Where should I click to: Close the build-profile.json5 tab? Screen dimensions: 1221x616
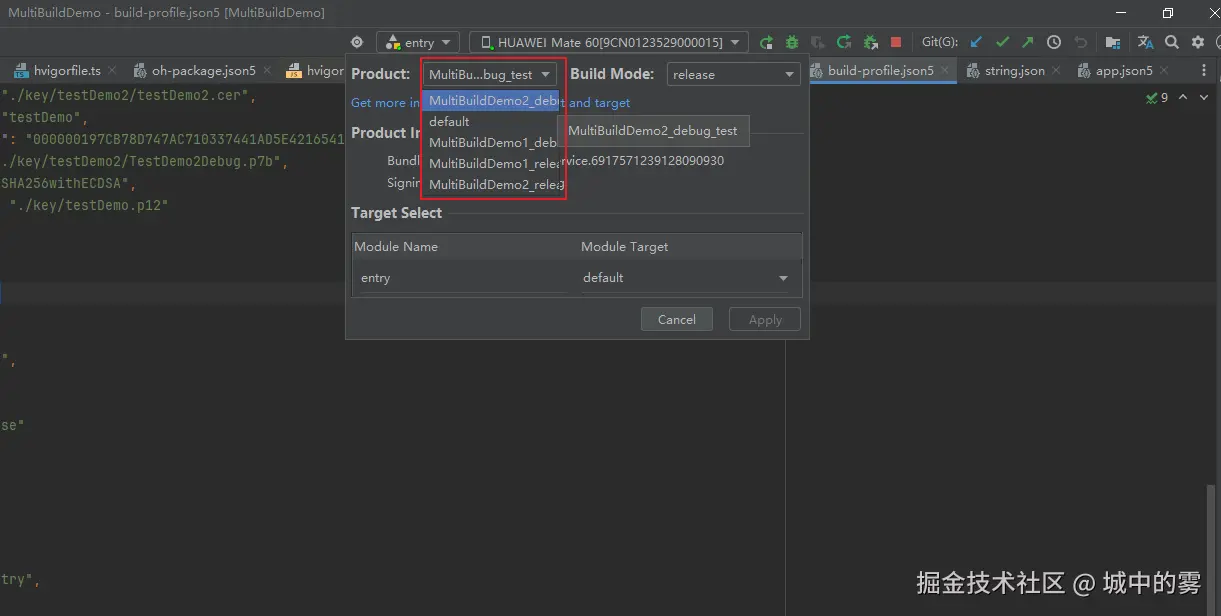coord(945,71)
